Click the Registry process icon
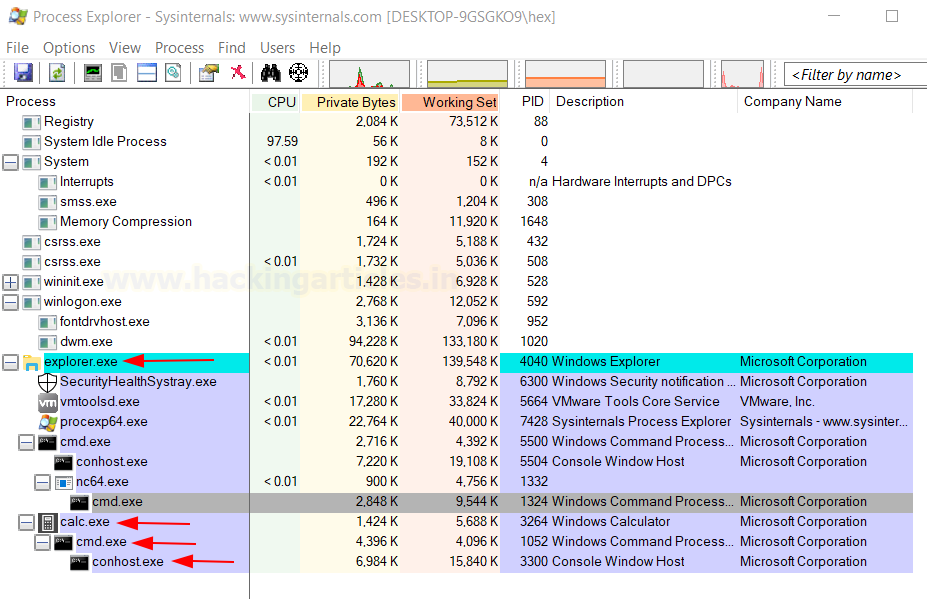This screenshot has height=599, width=927. tap(31, 122)
